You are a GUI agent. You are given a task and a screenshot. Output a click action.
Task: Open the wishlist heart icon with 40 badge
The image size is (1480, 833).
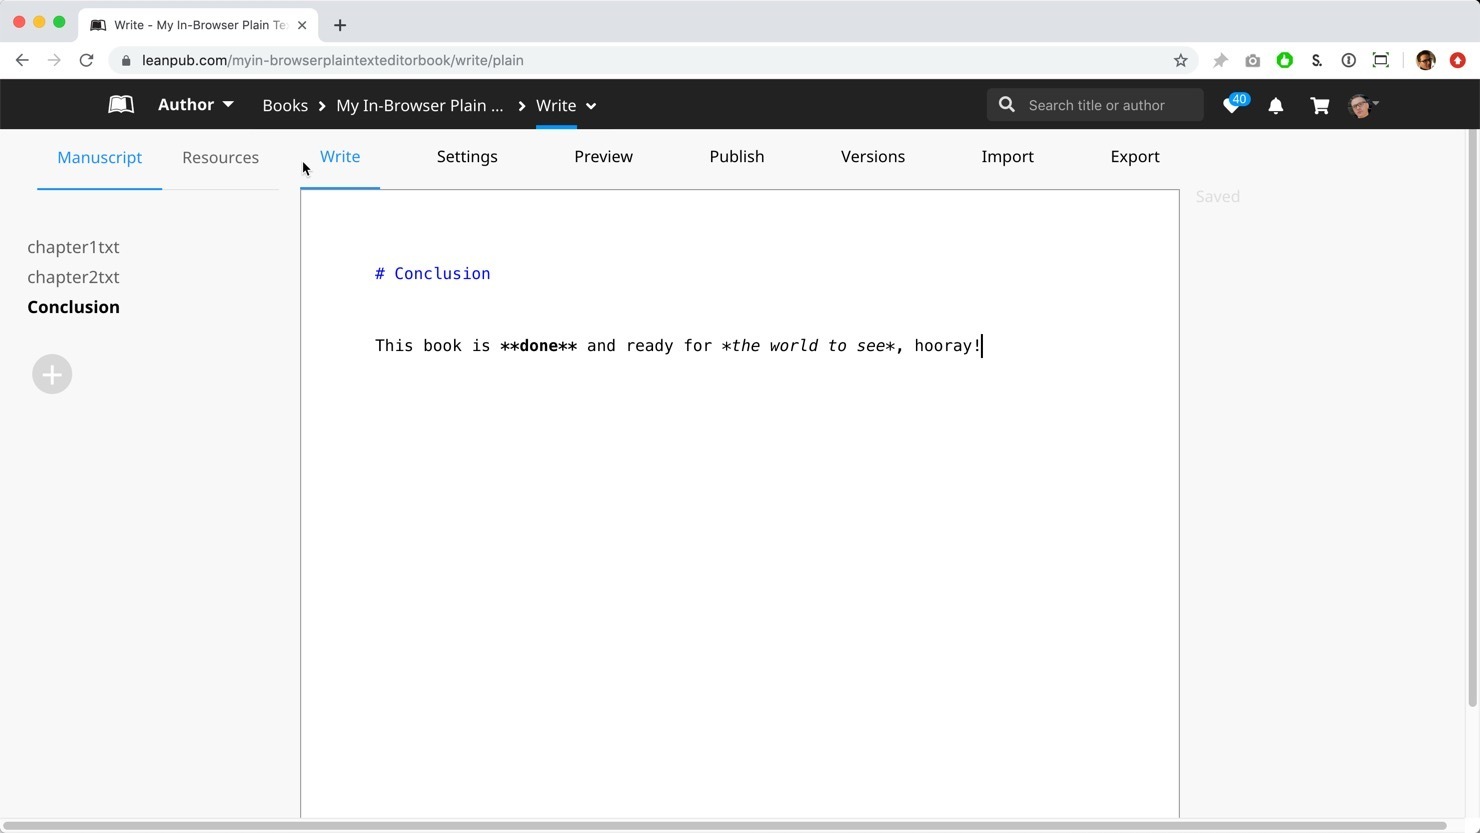[1232, 105]
